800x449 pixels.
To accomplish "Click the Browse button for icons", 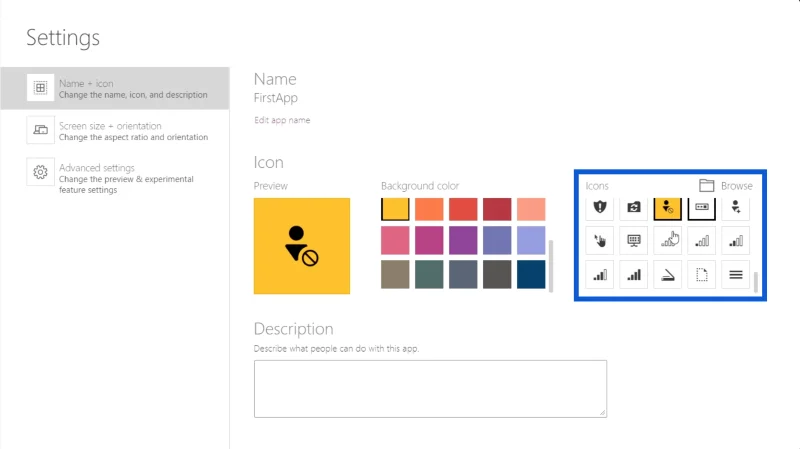I will click(726, 185).
